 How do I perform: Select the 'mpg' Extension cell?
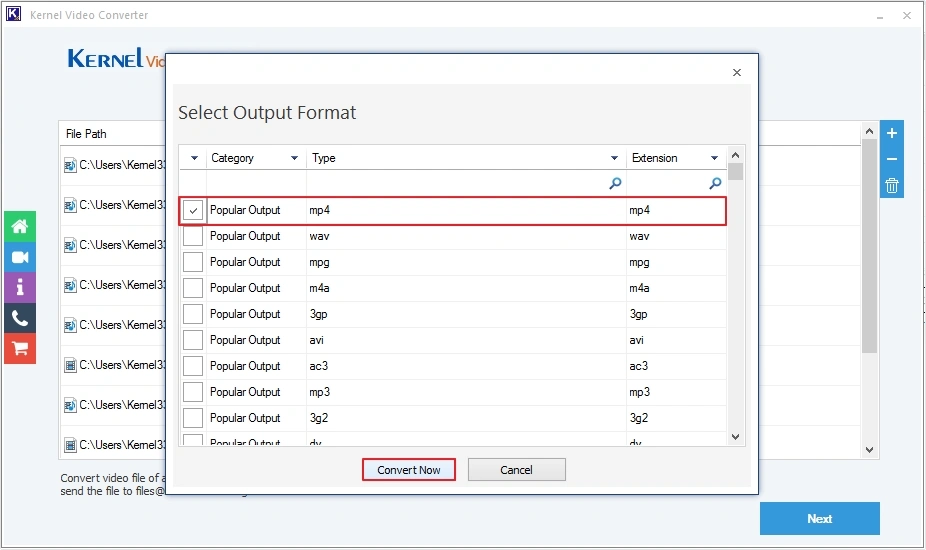click(x=676, y=262)
